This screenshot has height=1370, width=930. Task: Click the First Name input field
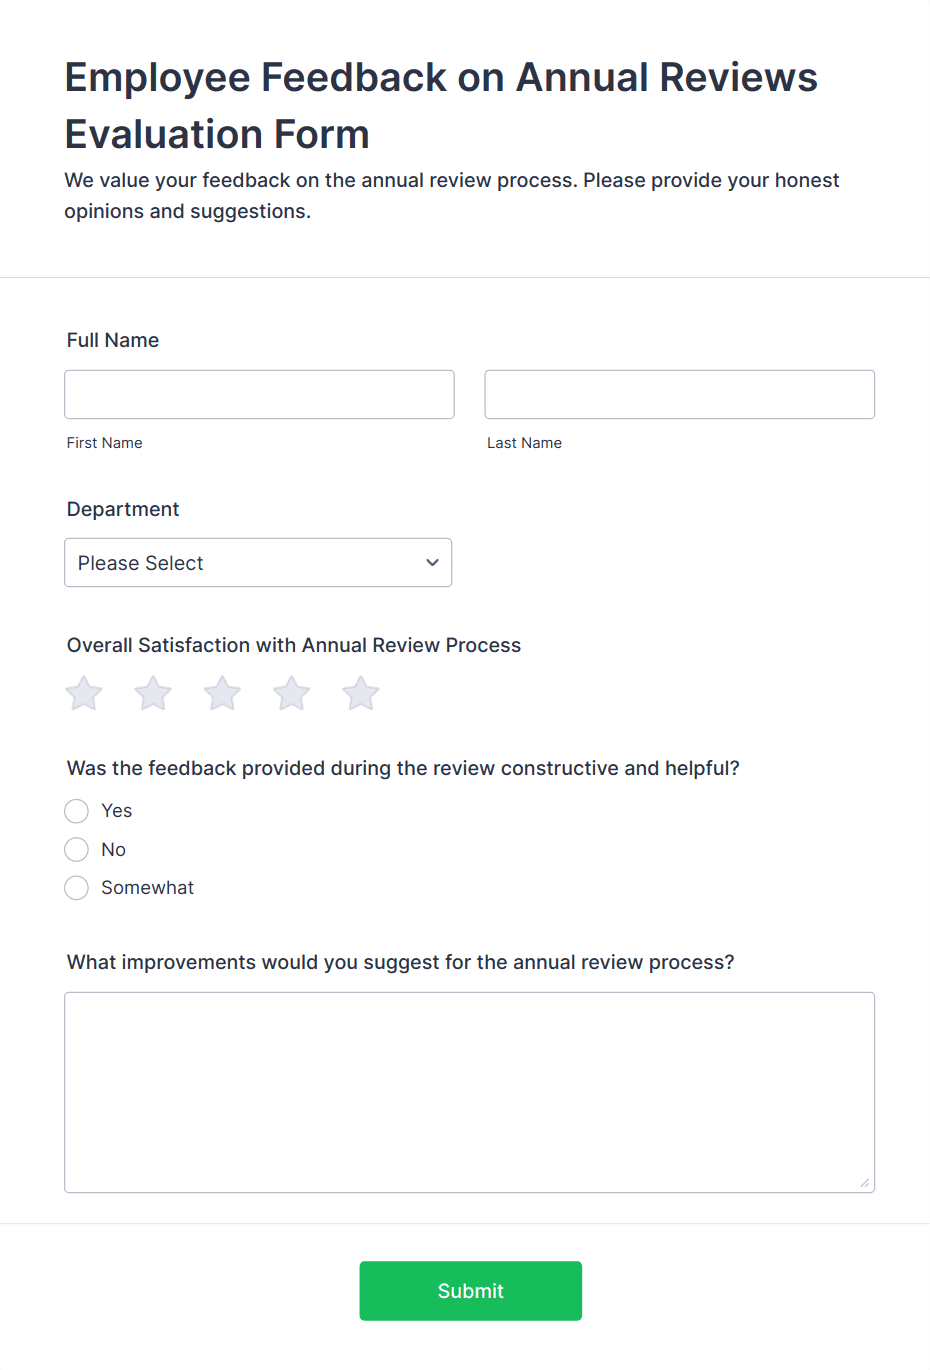click(259, 394)
